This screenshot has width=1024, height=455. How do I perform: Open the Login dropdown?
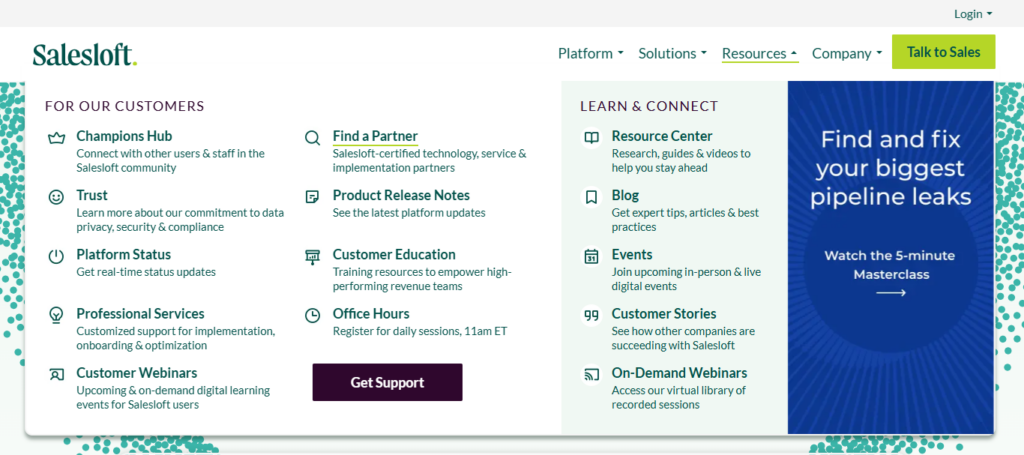973,14
